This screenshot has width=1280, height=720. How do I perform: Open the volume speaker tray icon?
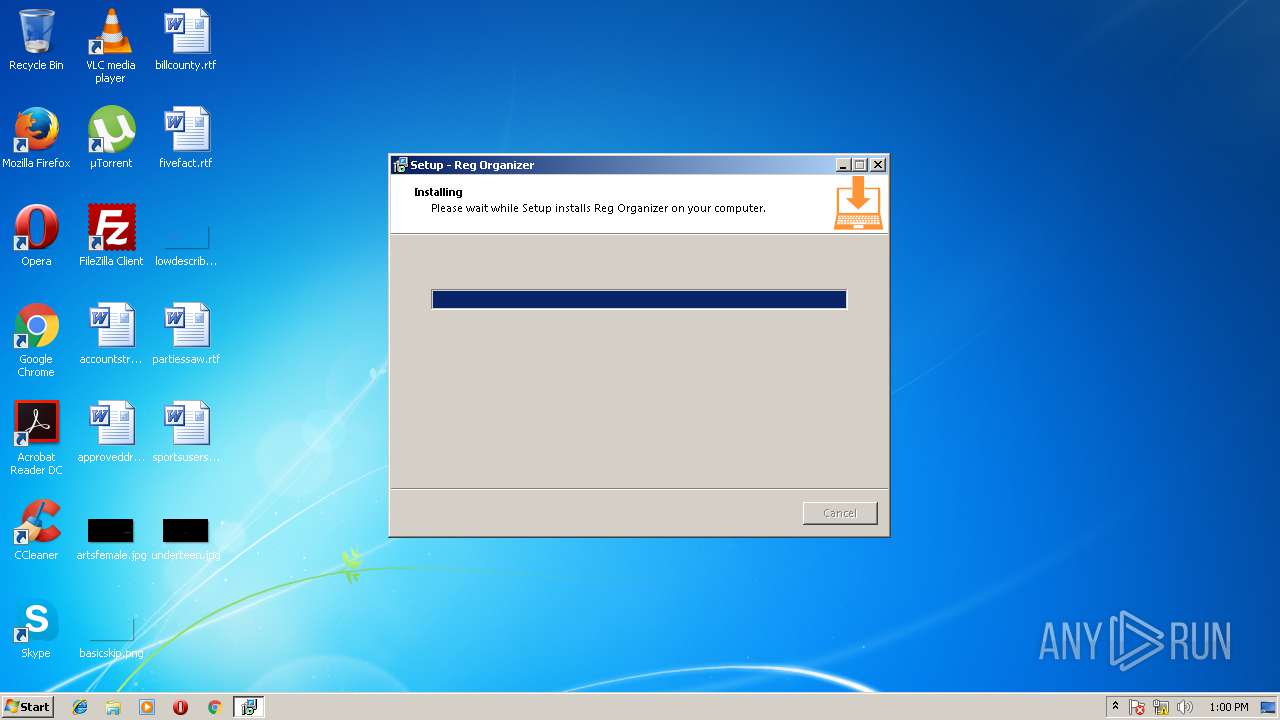tap(1185, 707)
